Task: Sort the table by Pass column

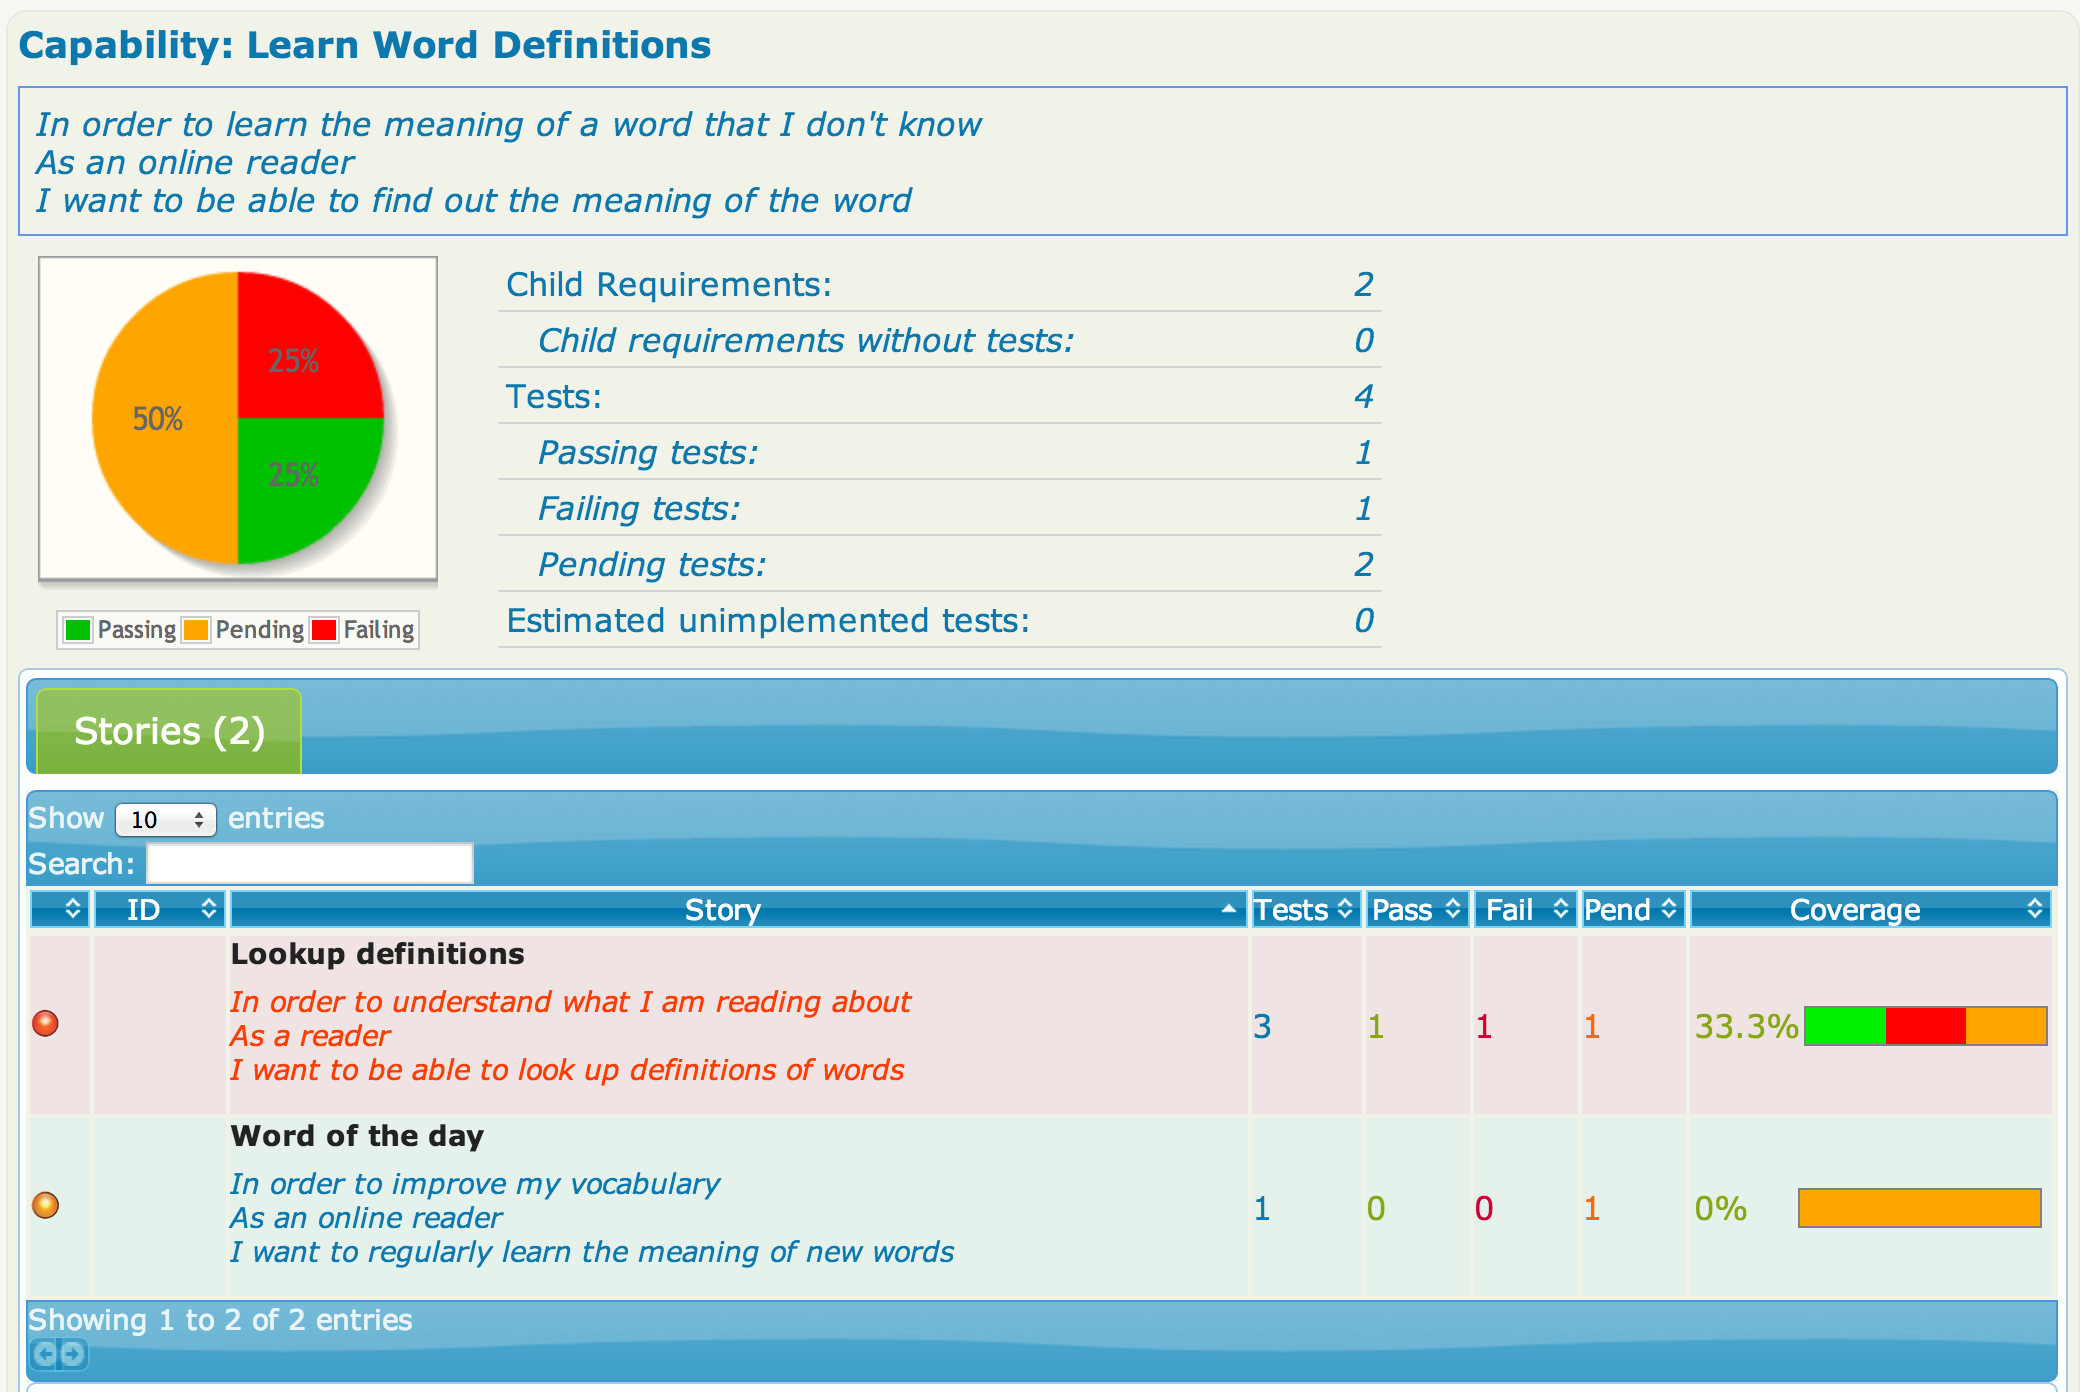Action: tap(1417, 909)
